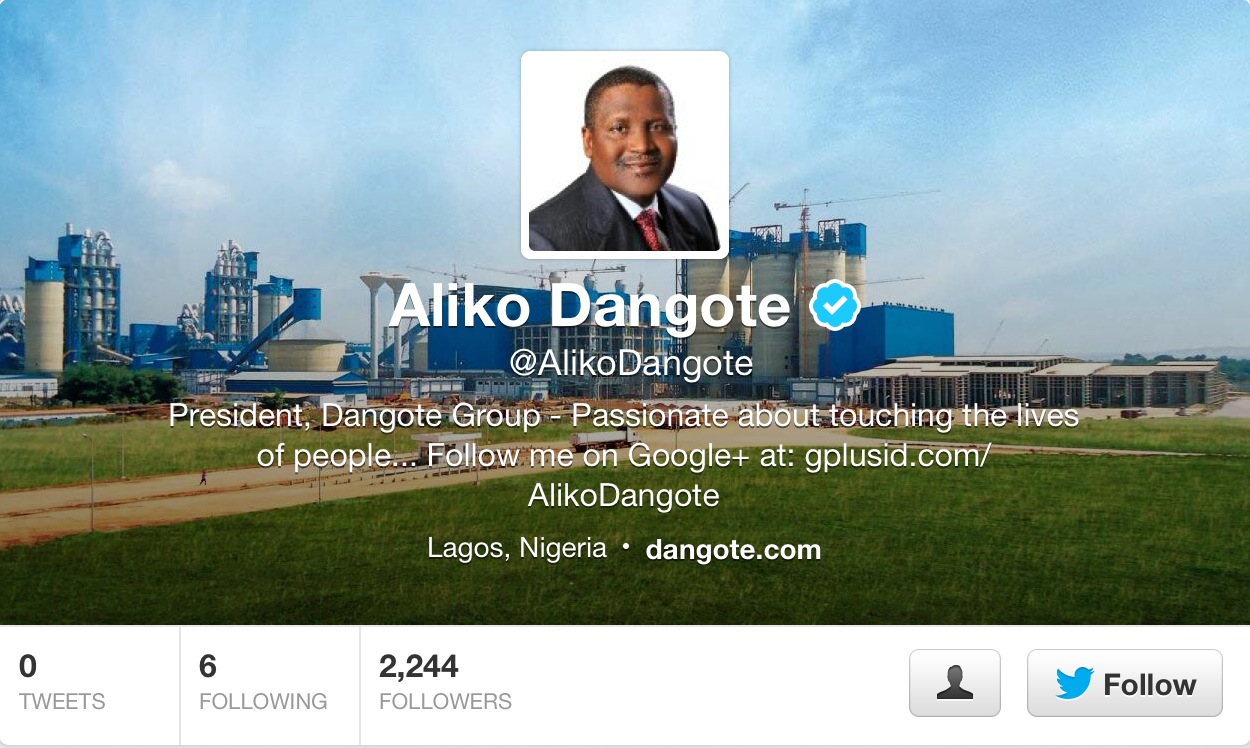The height and width of the screenshot is (748, 1250).
Task: Click the 6 following count number
Action: pyautogui.click(x=208, y=666)
